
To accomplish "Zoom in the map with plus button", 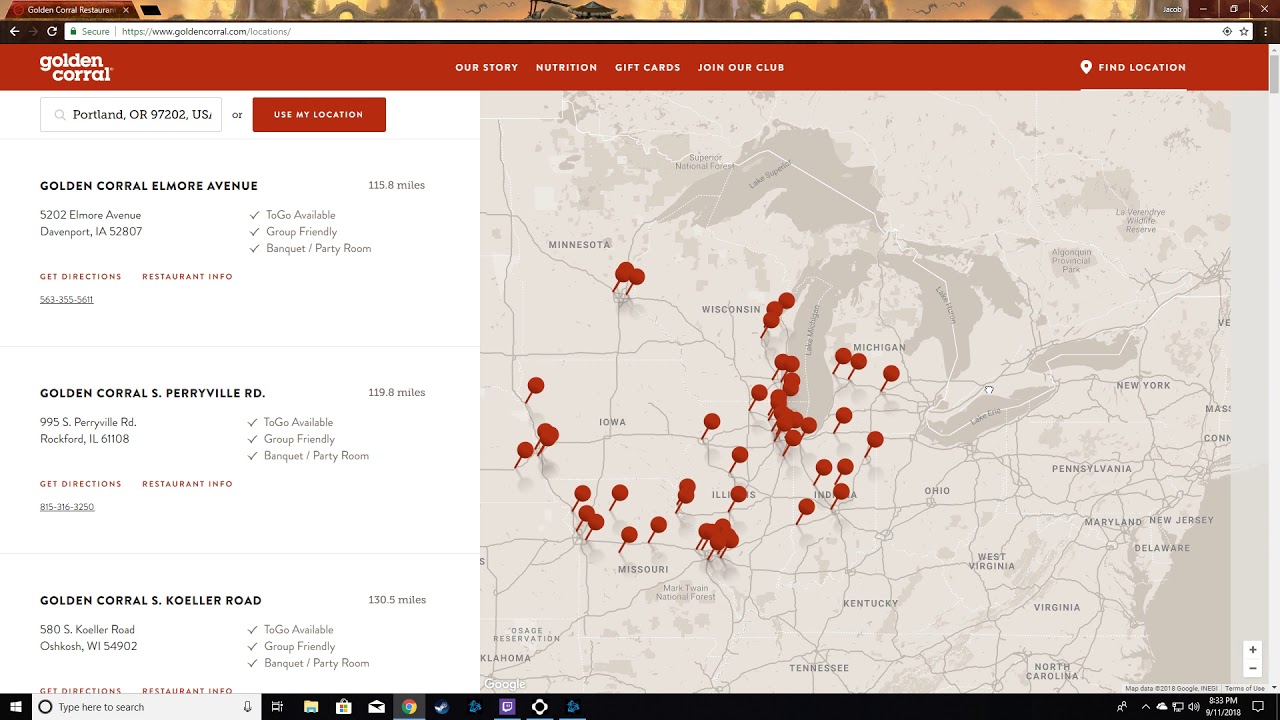I will point(1252,650).
